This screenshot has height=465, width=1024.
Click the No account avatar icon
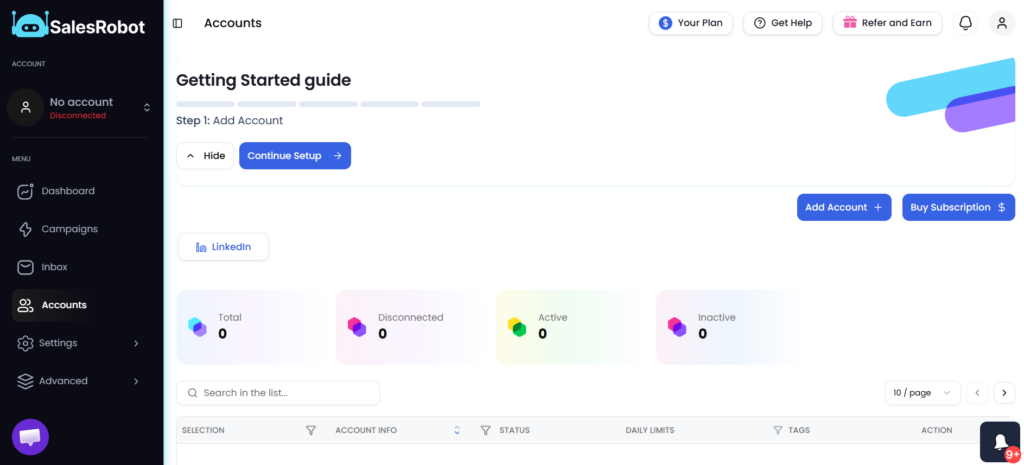[x=25, y=107]
